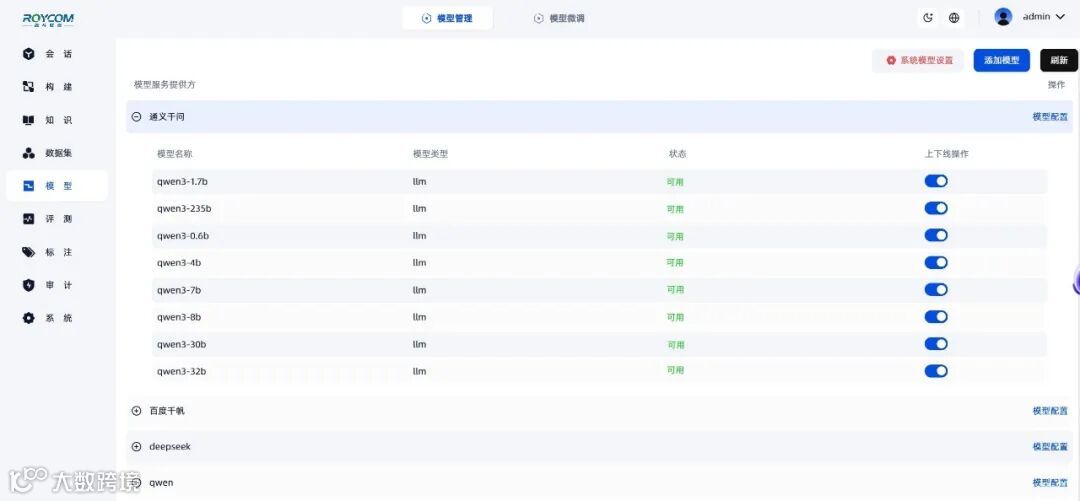Expand the 百度千帆 provider group
The height and width of the screenshot is (501, 1080).
(136, 411)
